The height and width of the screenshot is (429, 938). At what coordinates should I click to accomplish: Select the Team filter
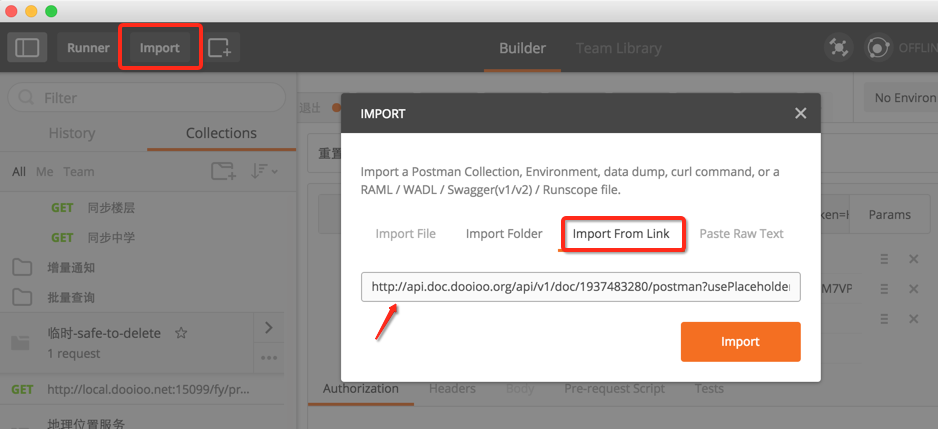click(79, 171)
